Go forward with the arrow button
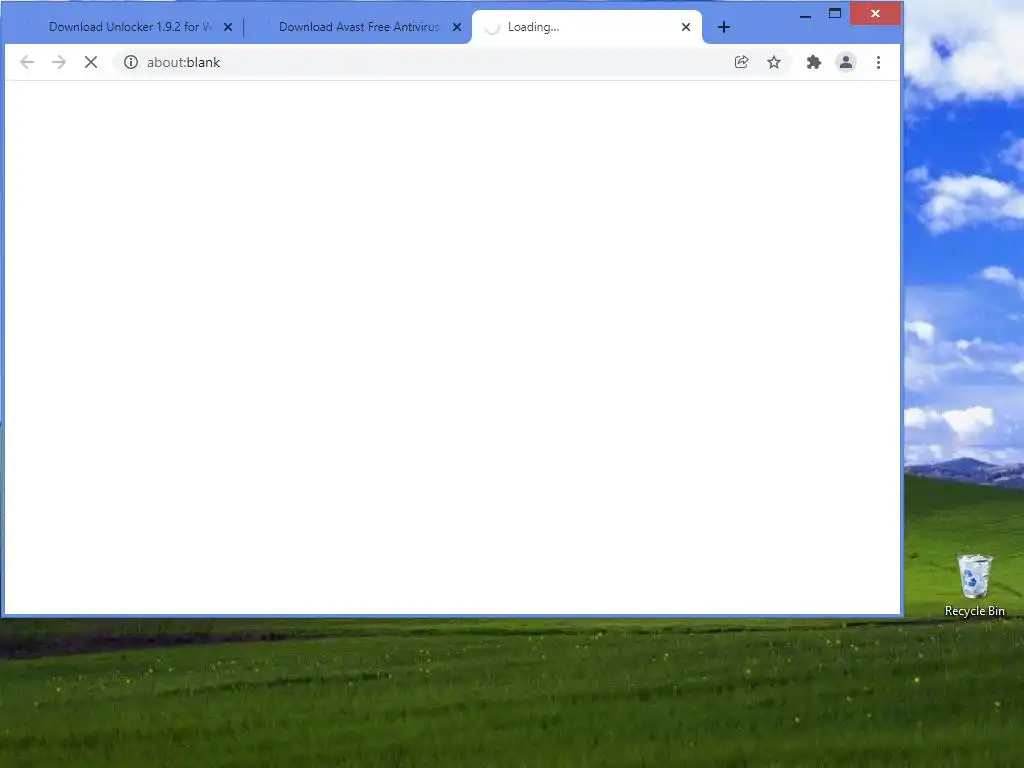The image size is (1024, 768). [59, 62]
